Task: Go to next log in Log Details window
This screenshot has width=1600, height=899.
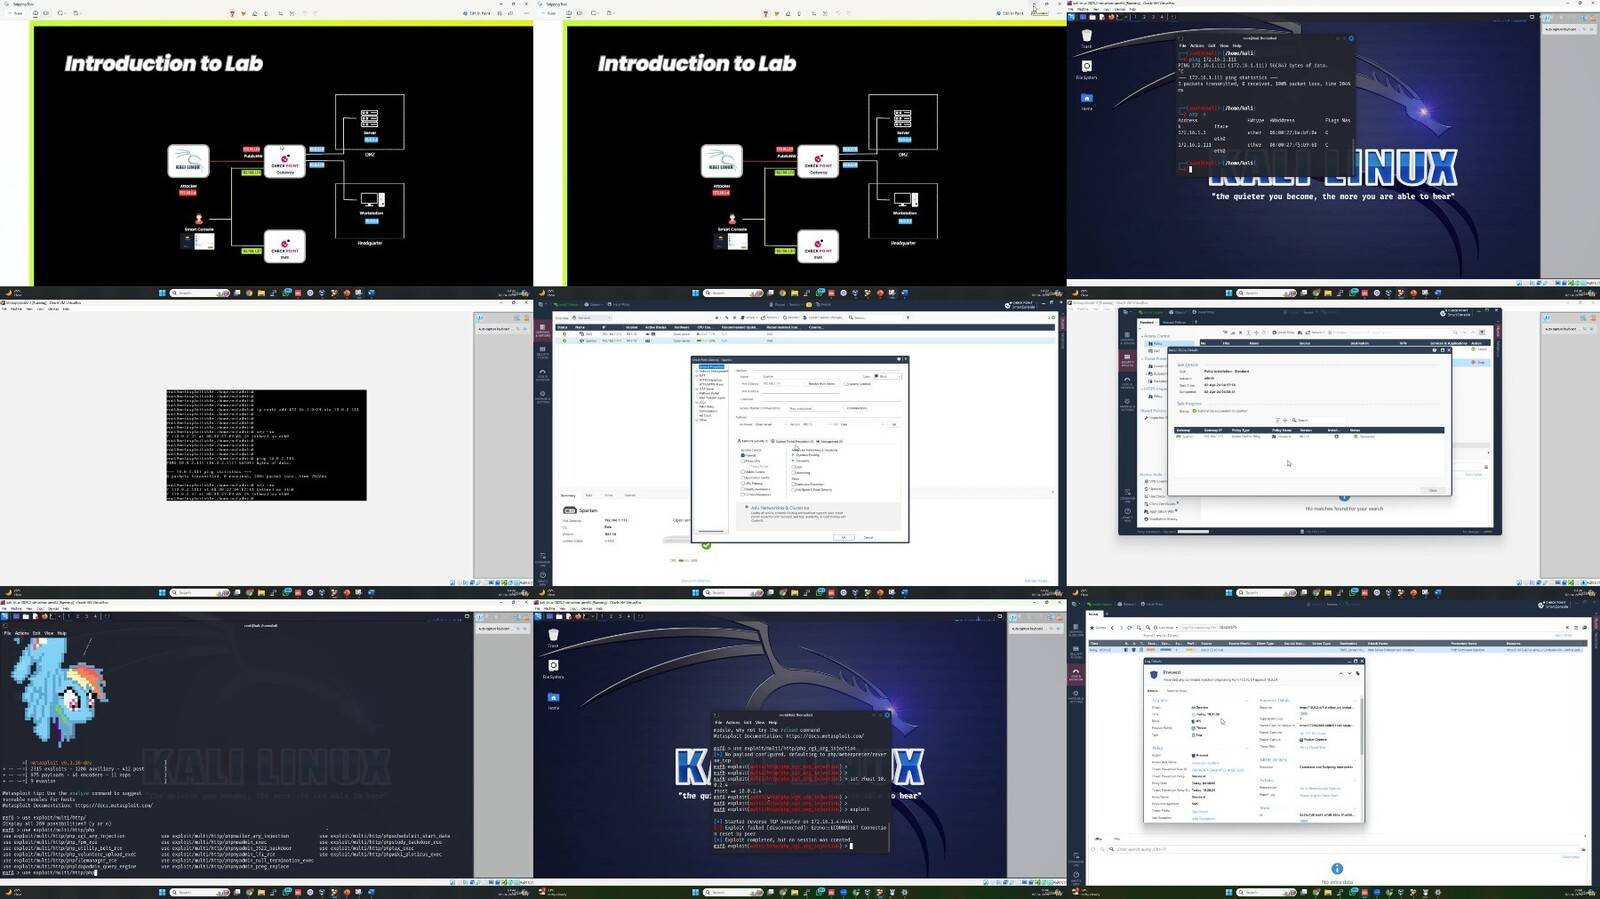Action: (1349, 673)
